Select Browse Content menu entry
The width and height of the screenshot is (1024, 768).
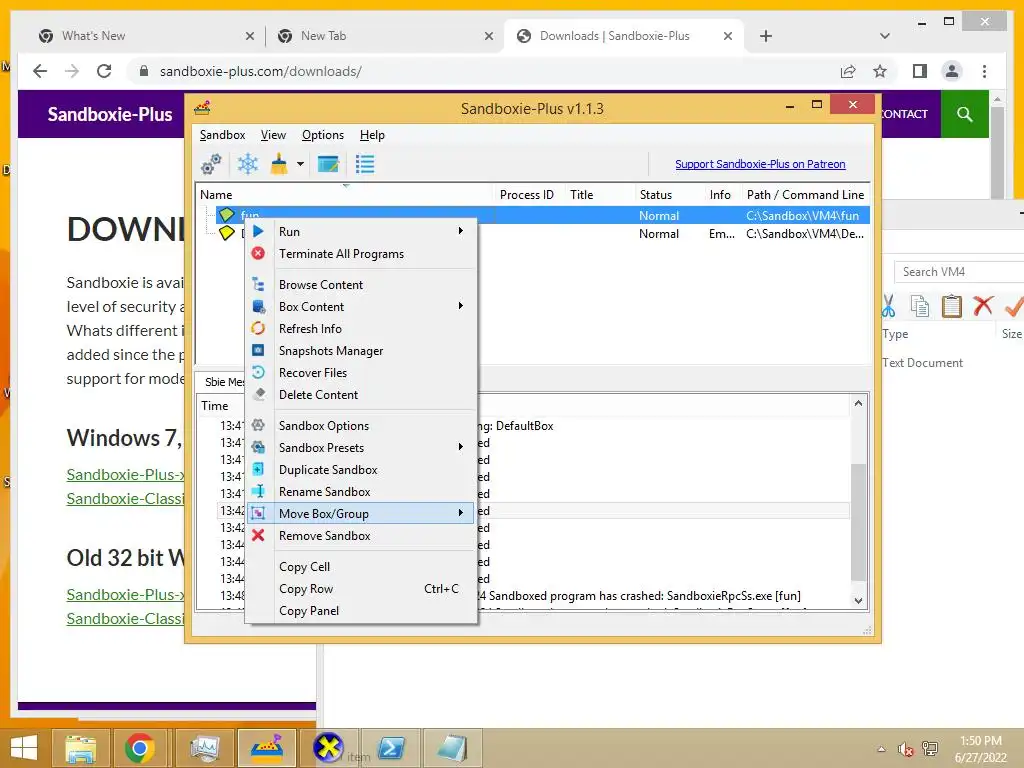click(x=321, y=285)
